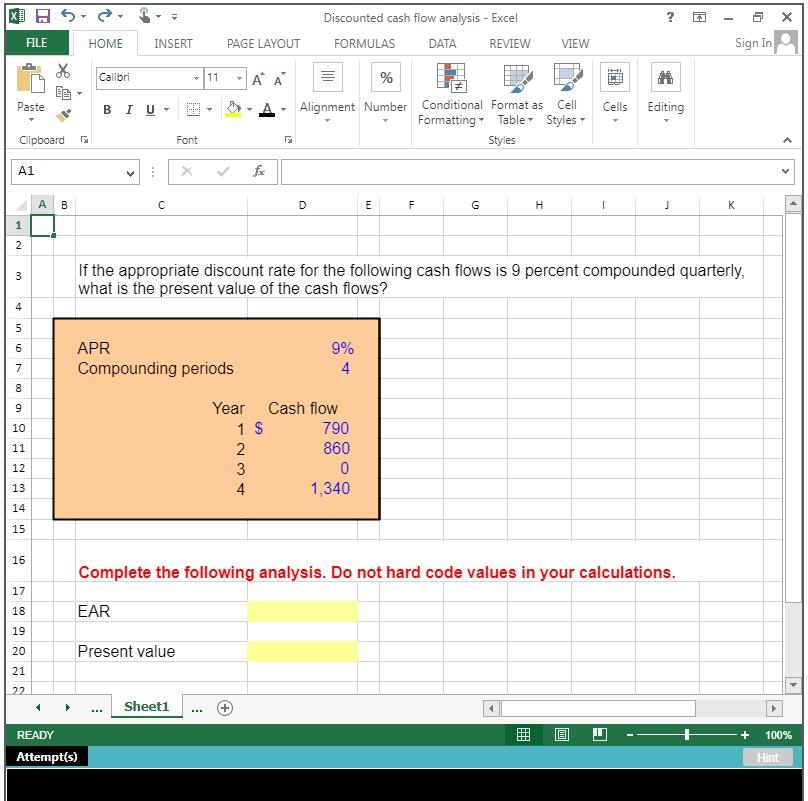Switch to Page Layout view
This screenshot has height=801, width=808.
[x=562, y=735]
